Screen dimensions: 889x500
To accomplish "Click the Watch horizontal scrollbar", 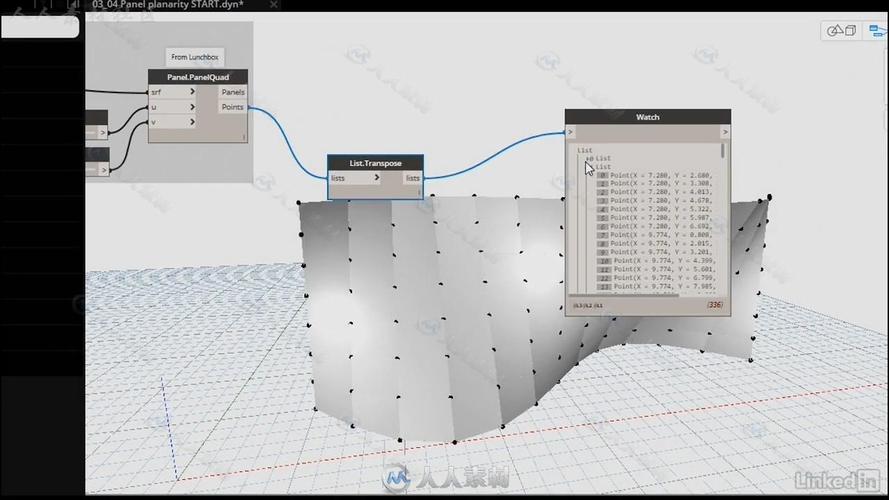I will tap(624, 295).
